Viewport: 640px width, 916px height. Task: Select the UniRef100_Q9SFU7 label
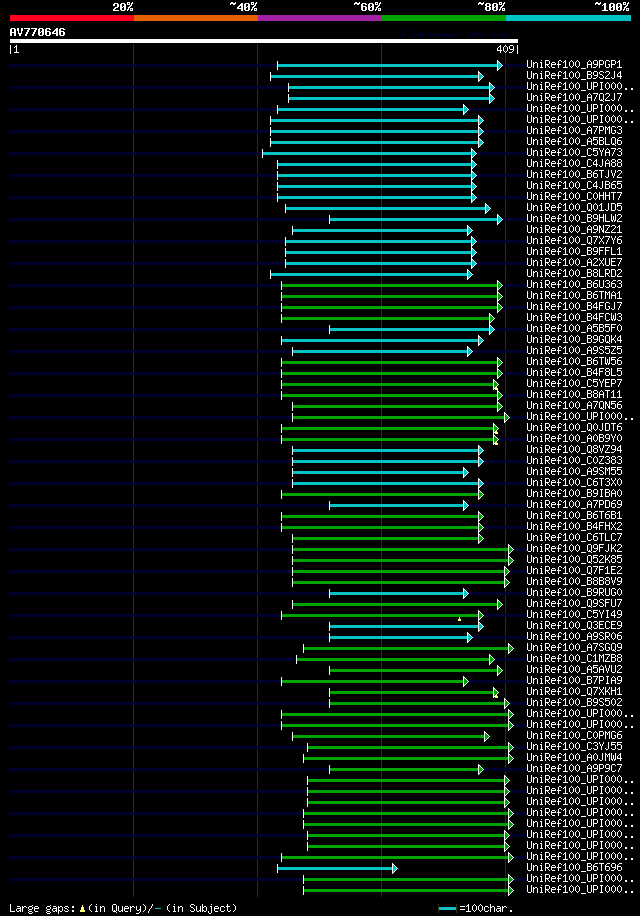[x=574, y=604]
